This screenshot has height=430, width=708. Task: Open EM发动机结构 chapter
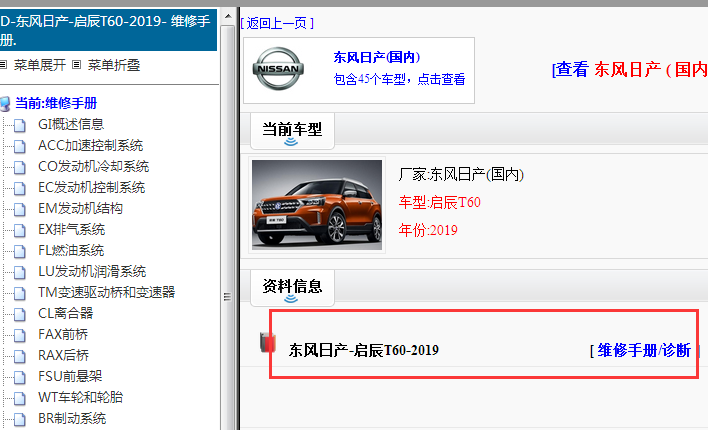(x=80, y=208)
